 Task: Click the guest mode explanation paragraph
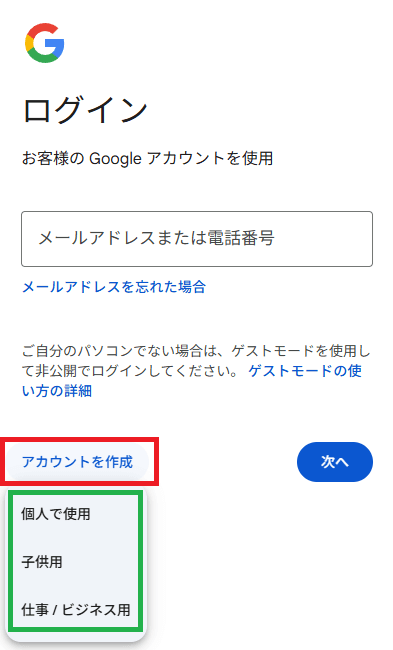196,371
